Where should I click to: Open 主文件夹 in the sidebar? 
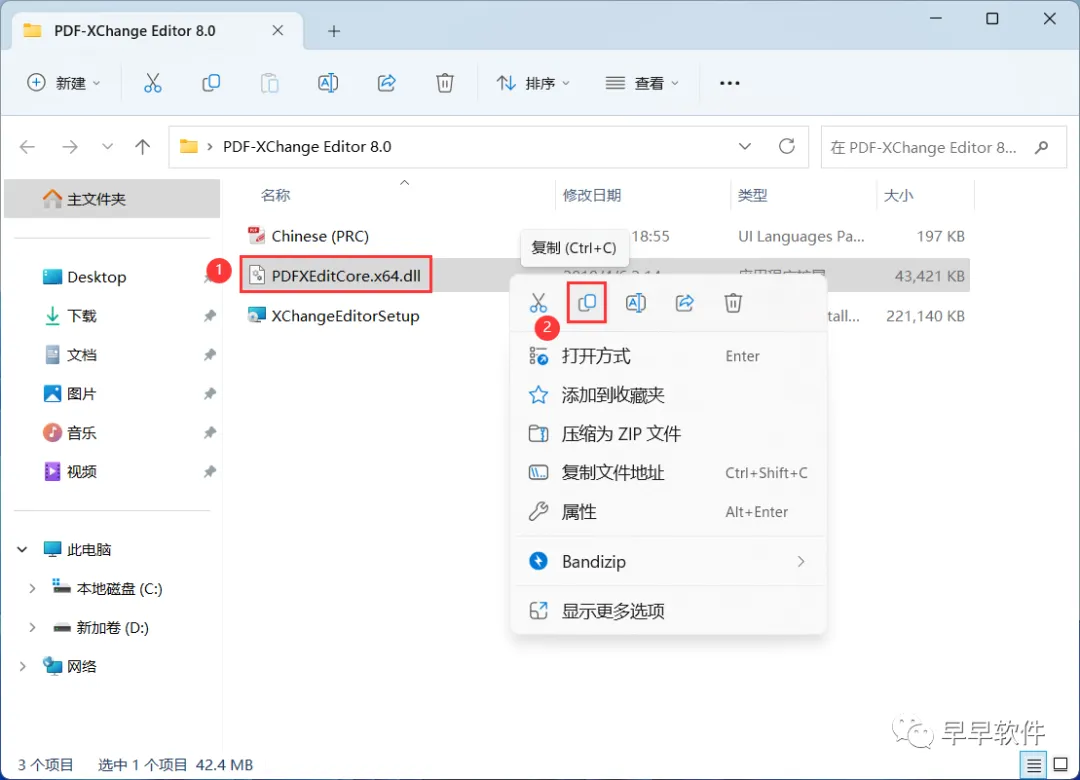112,199
